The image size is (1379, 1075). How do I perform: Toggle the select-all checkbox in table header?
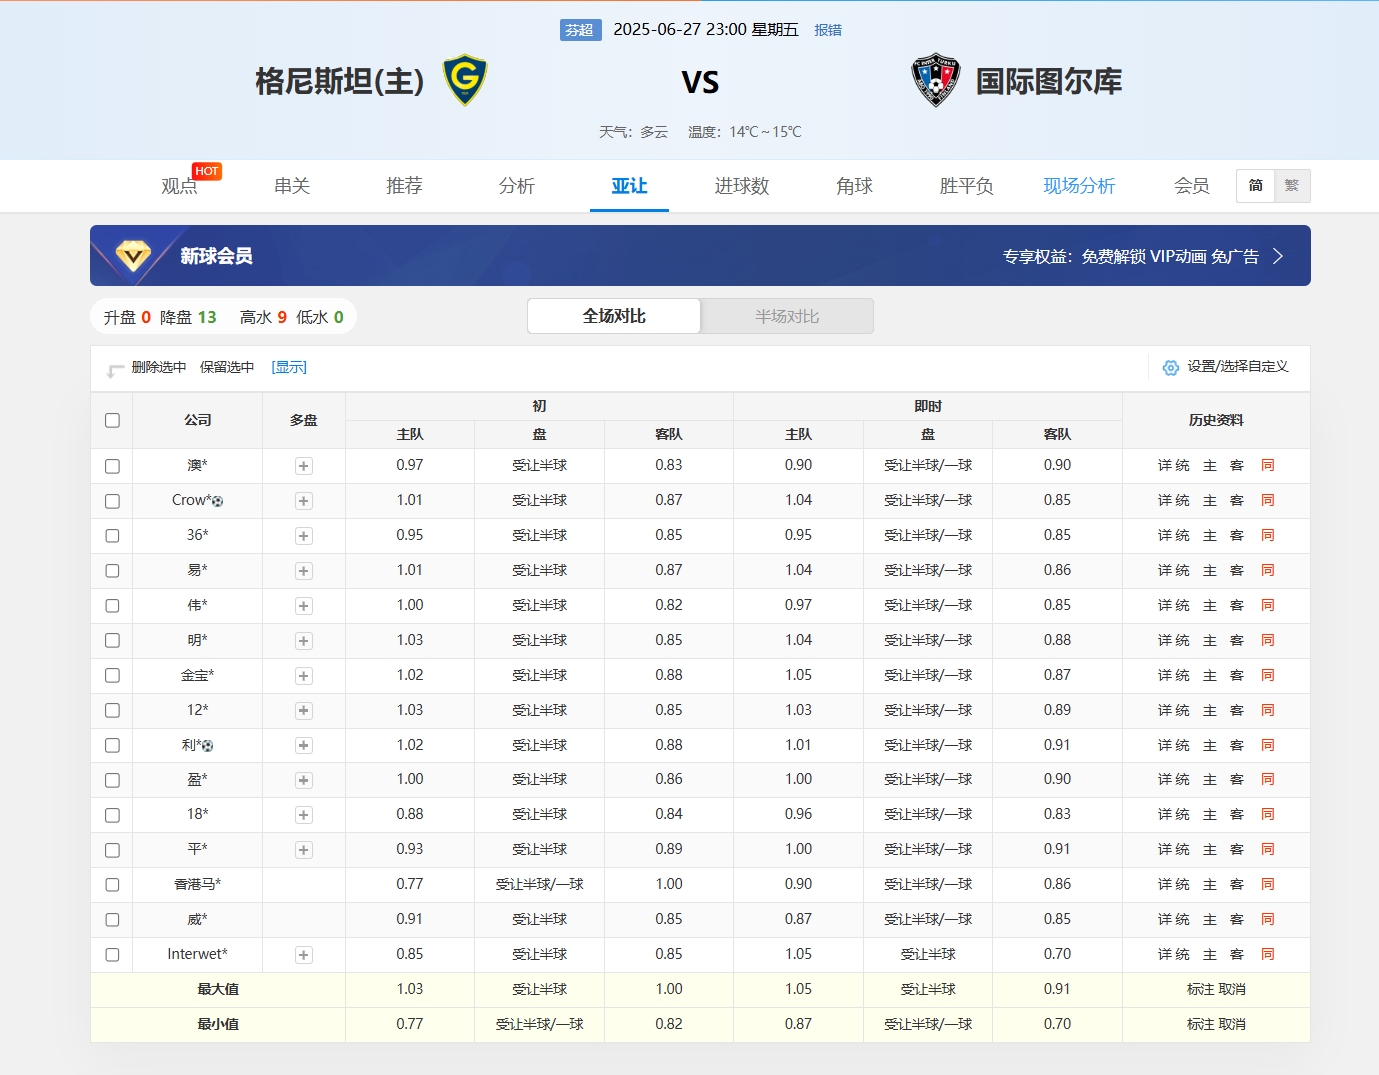click(112, 420)
